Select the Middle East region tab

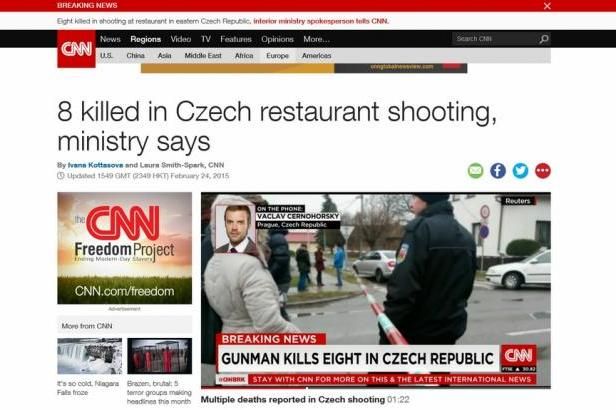point(203,56)
